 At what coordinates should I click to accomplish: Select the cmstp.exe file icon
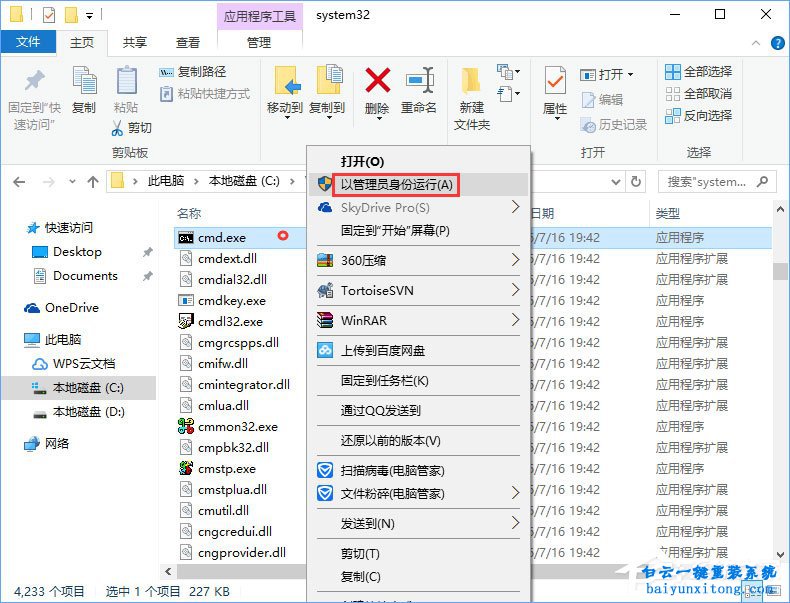tap(186, 468)
